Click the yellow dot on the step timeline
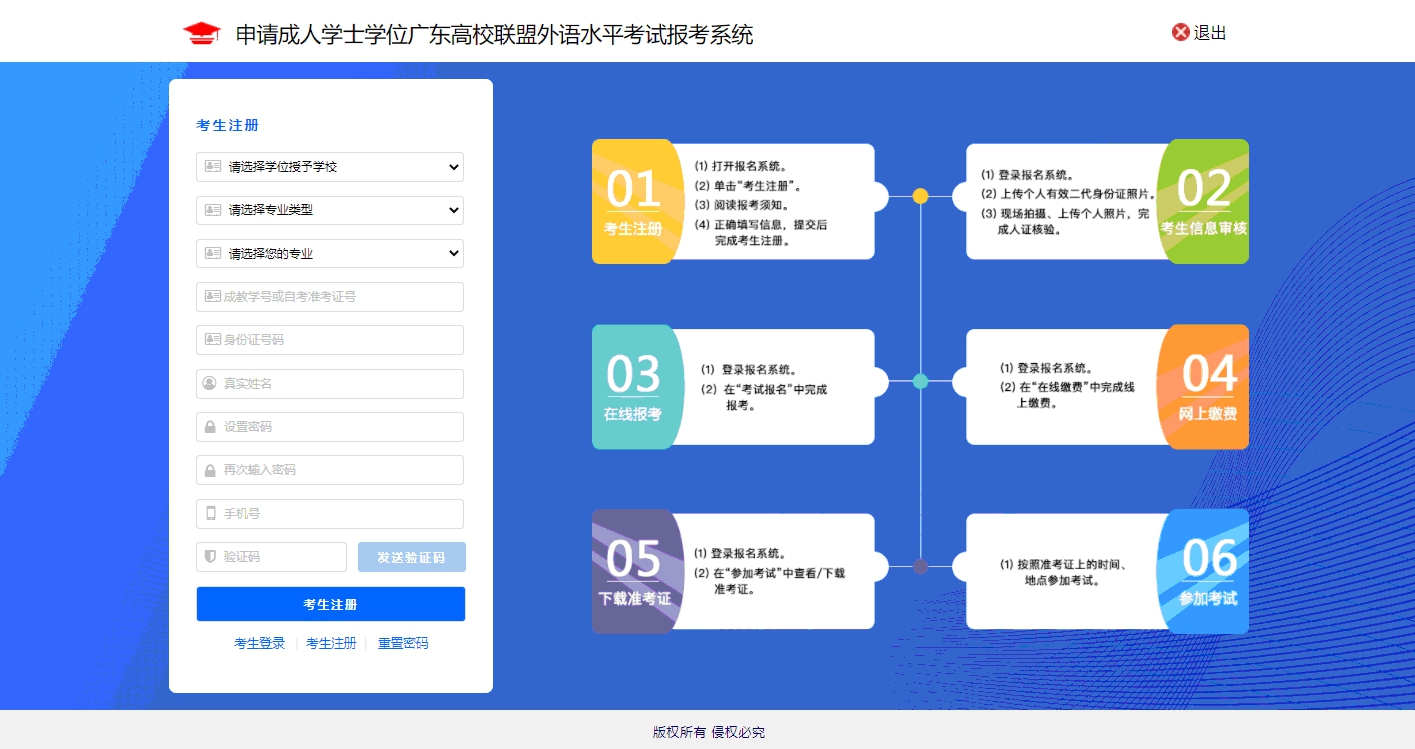Screen dimensions: 1415x749 click(921, 196)
